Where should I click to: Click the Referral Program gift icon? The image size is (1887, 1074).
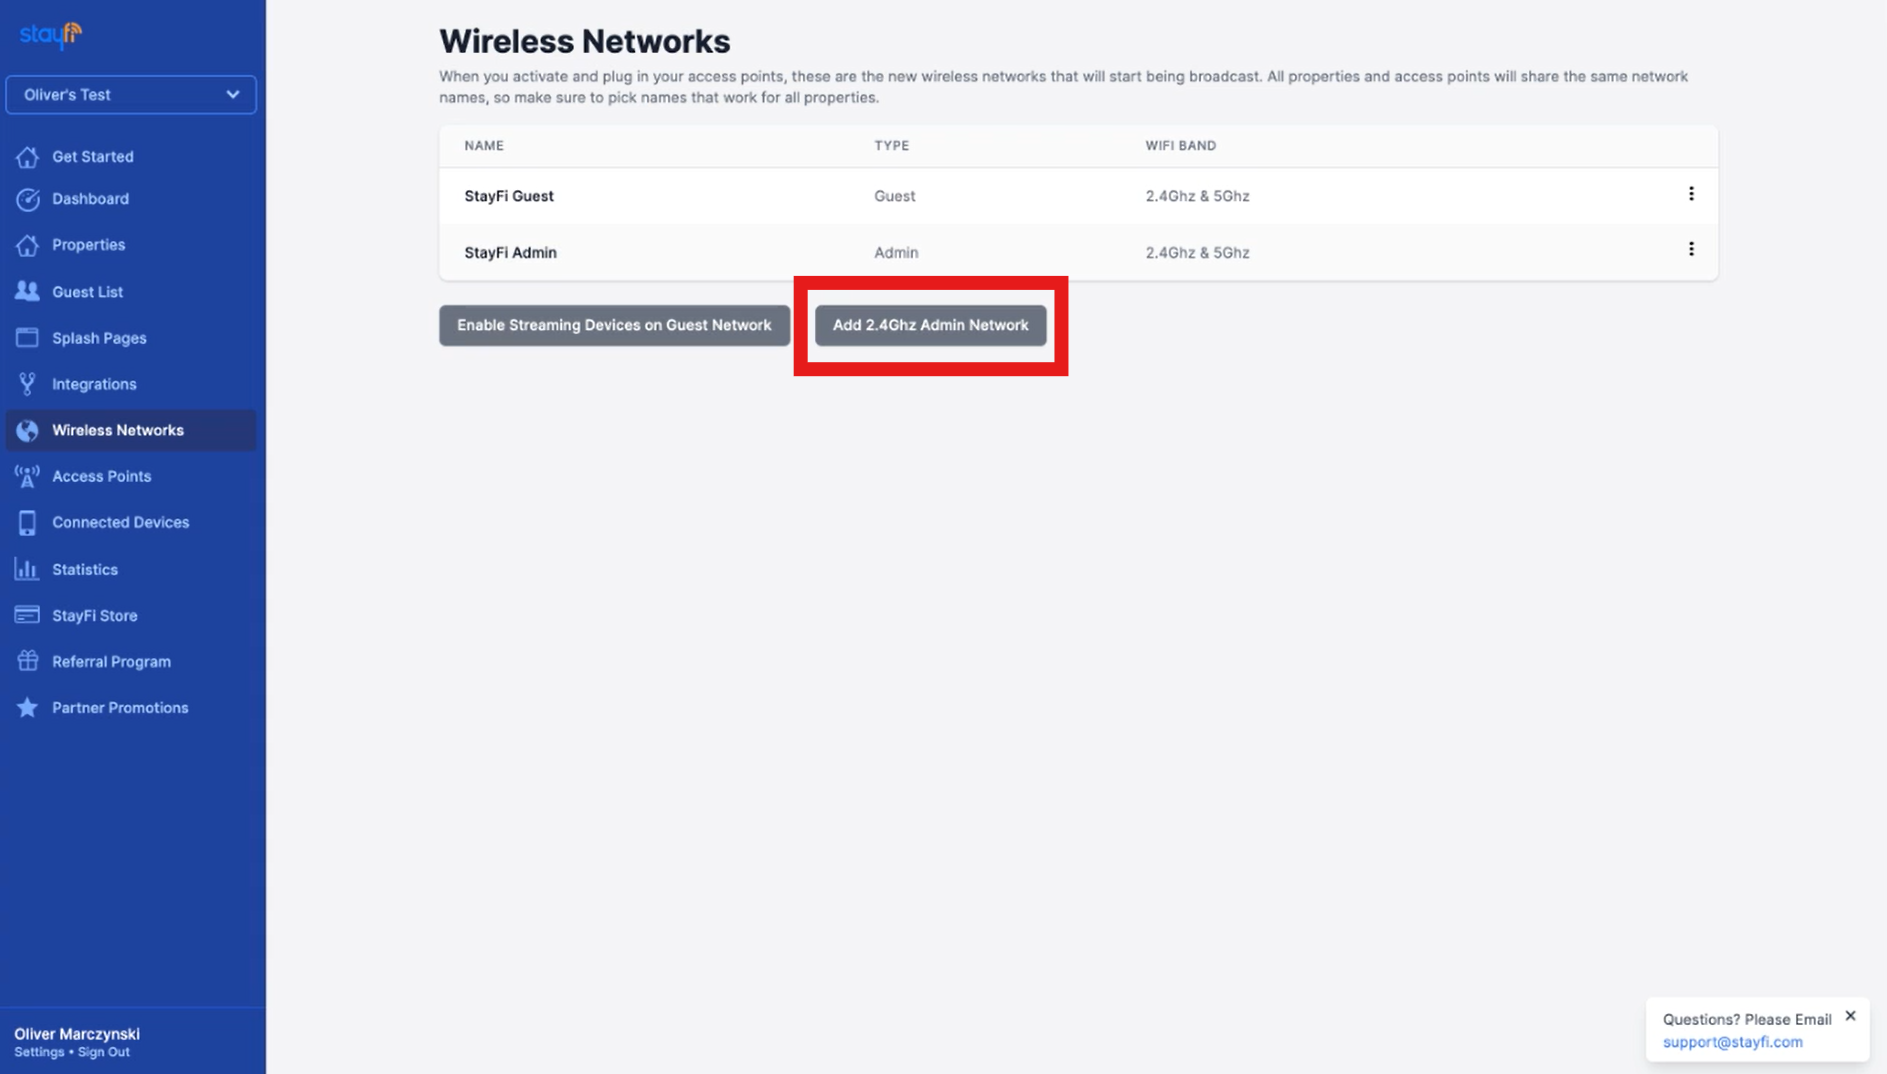[x=27, y=661]
